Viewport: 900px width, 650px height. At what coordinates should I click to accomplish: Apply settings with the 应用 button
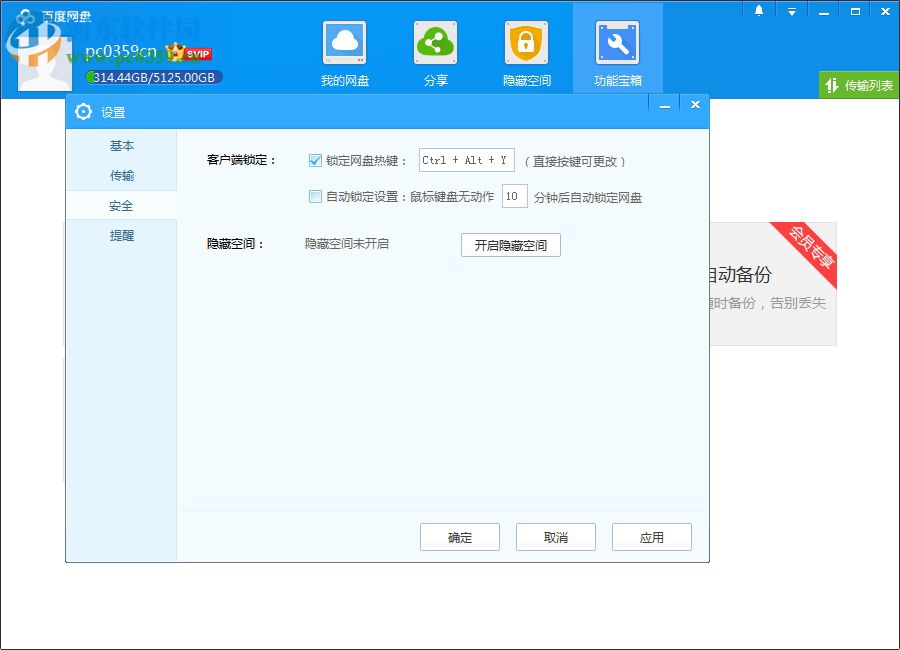[x=651, y=536]
